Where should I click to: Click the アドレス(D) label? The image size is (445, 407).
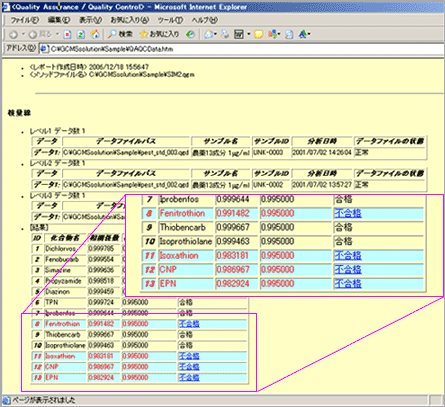point(21,49)
